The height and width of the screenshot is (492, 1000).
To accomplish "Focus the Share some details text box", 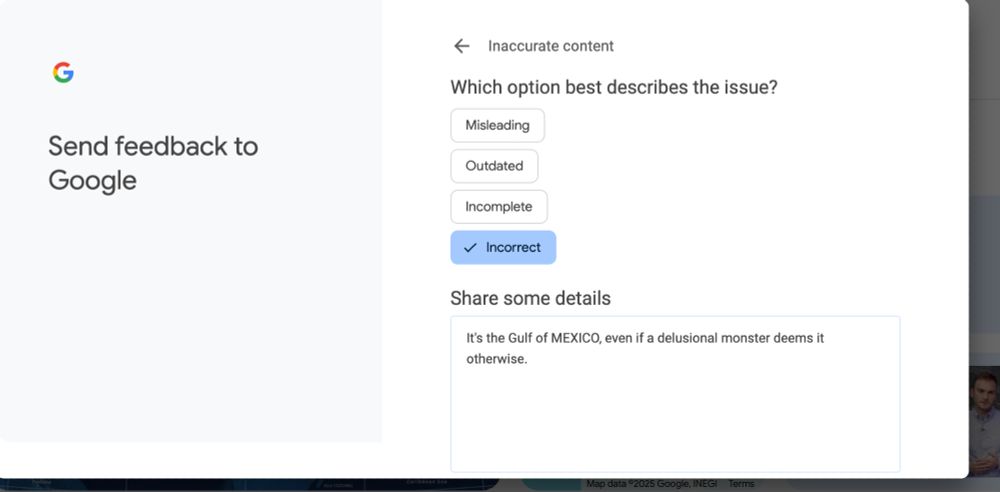I will tap(675, 394).
